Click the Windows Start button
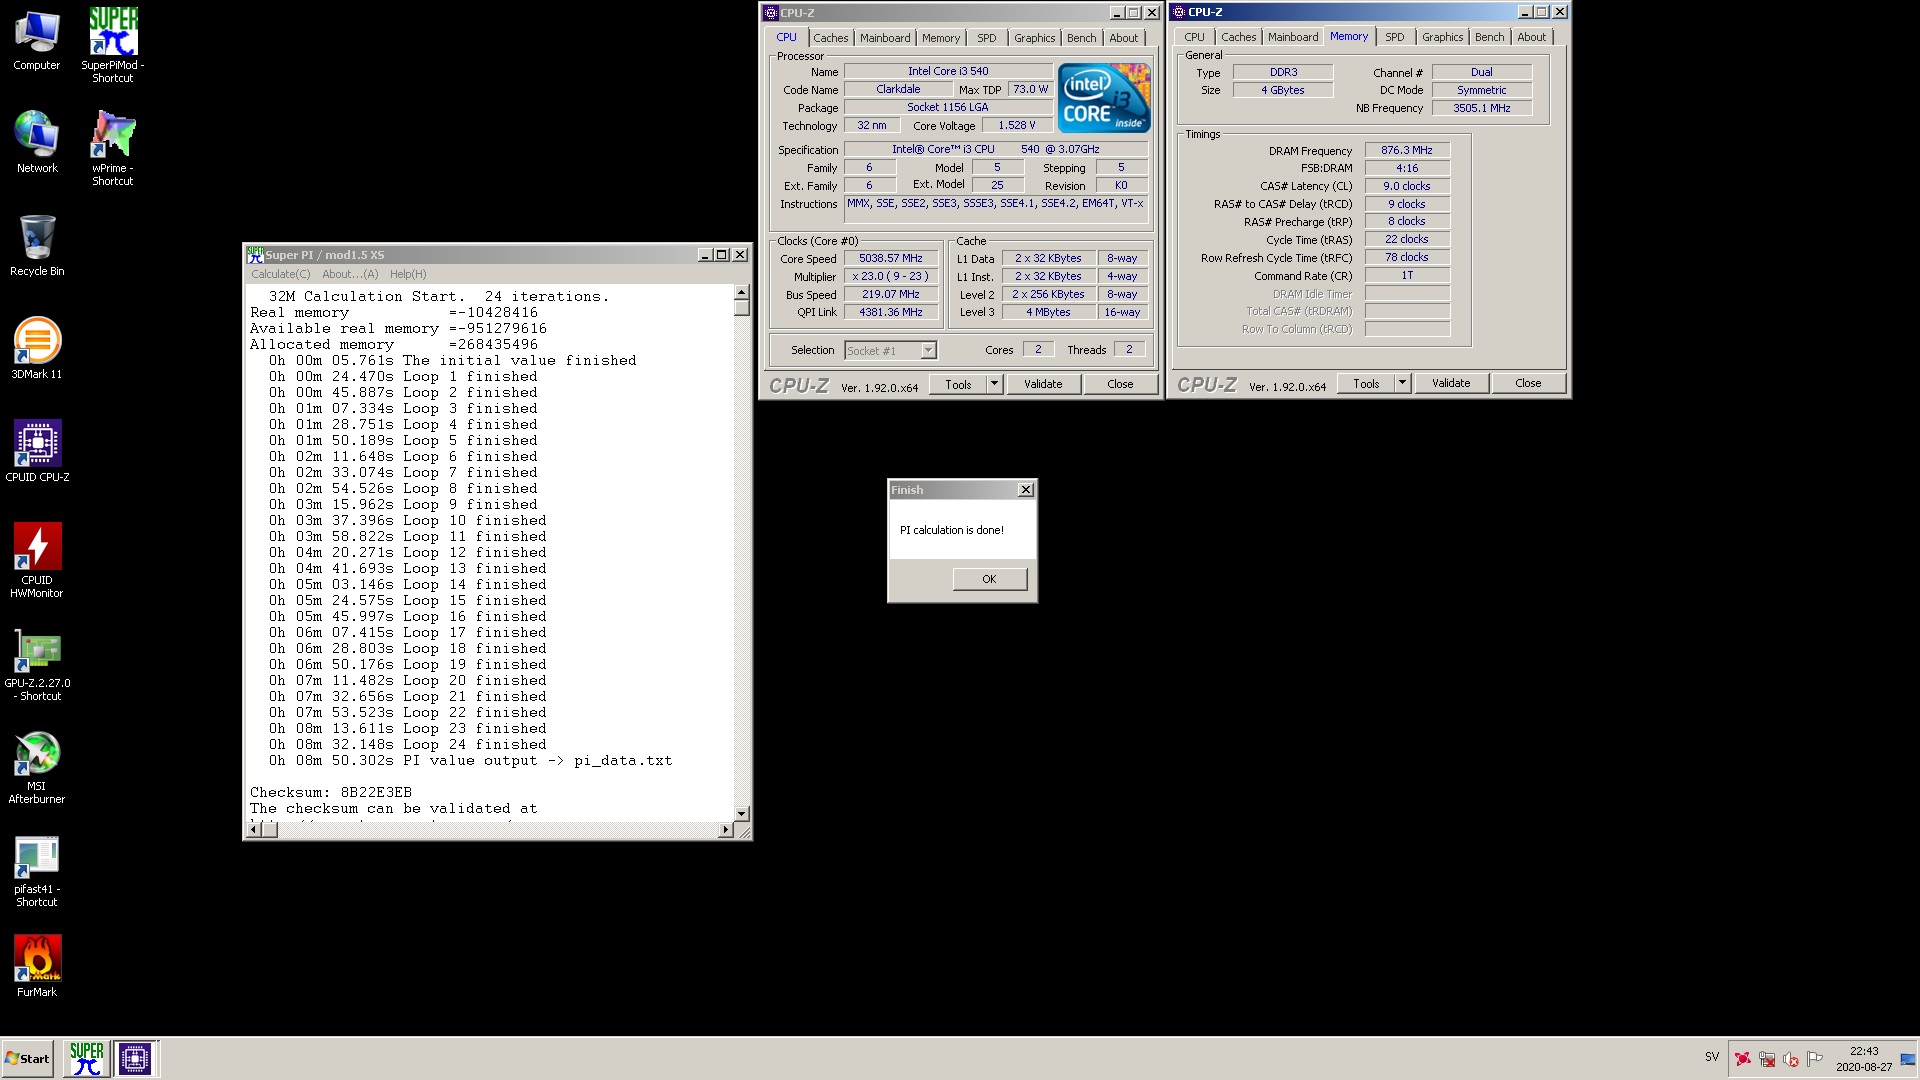 point(28,1058)
